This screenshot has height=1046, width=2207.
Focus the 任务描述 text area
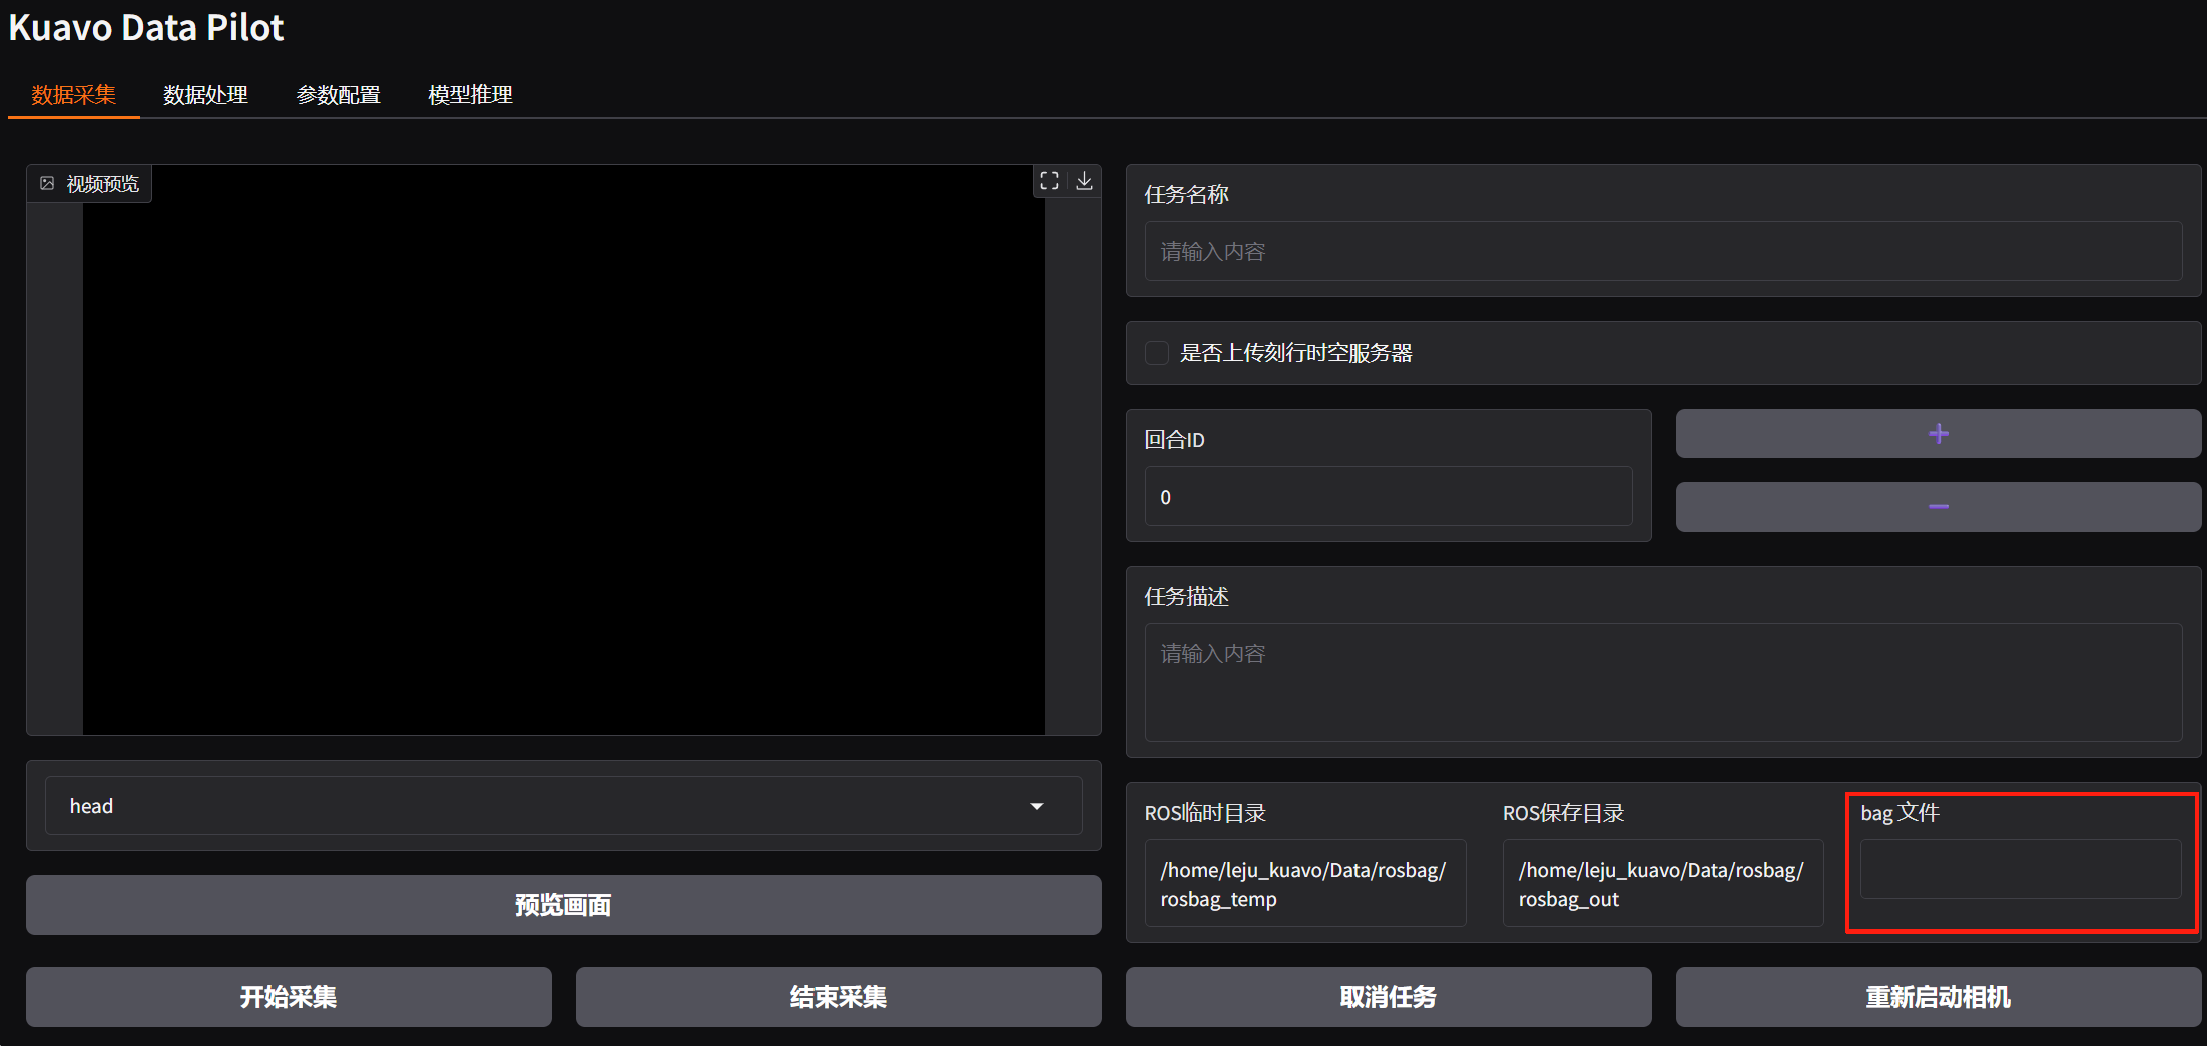coord(1663,682)
